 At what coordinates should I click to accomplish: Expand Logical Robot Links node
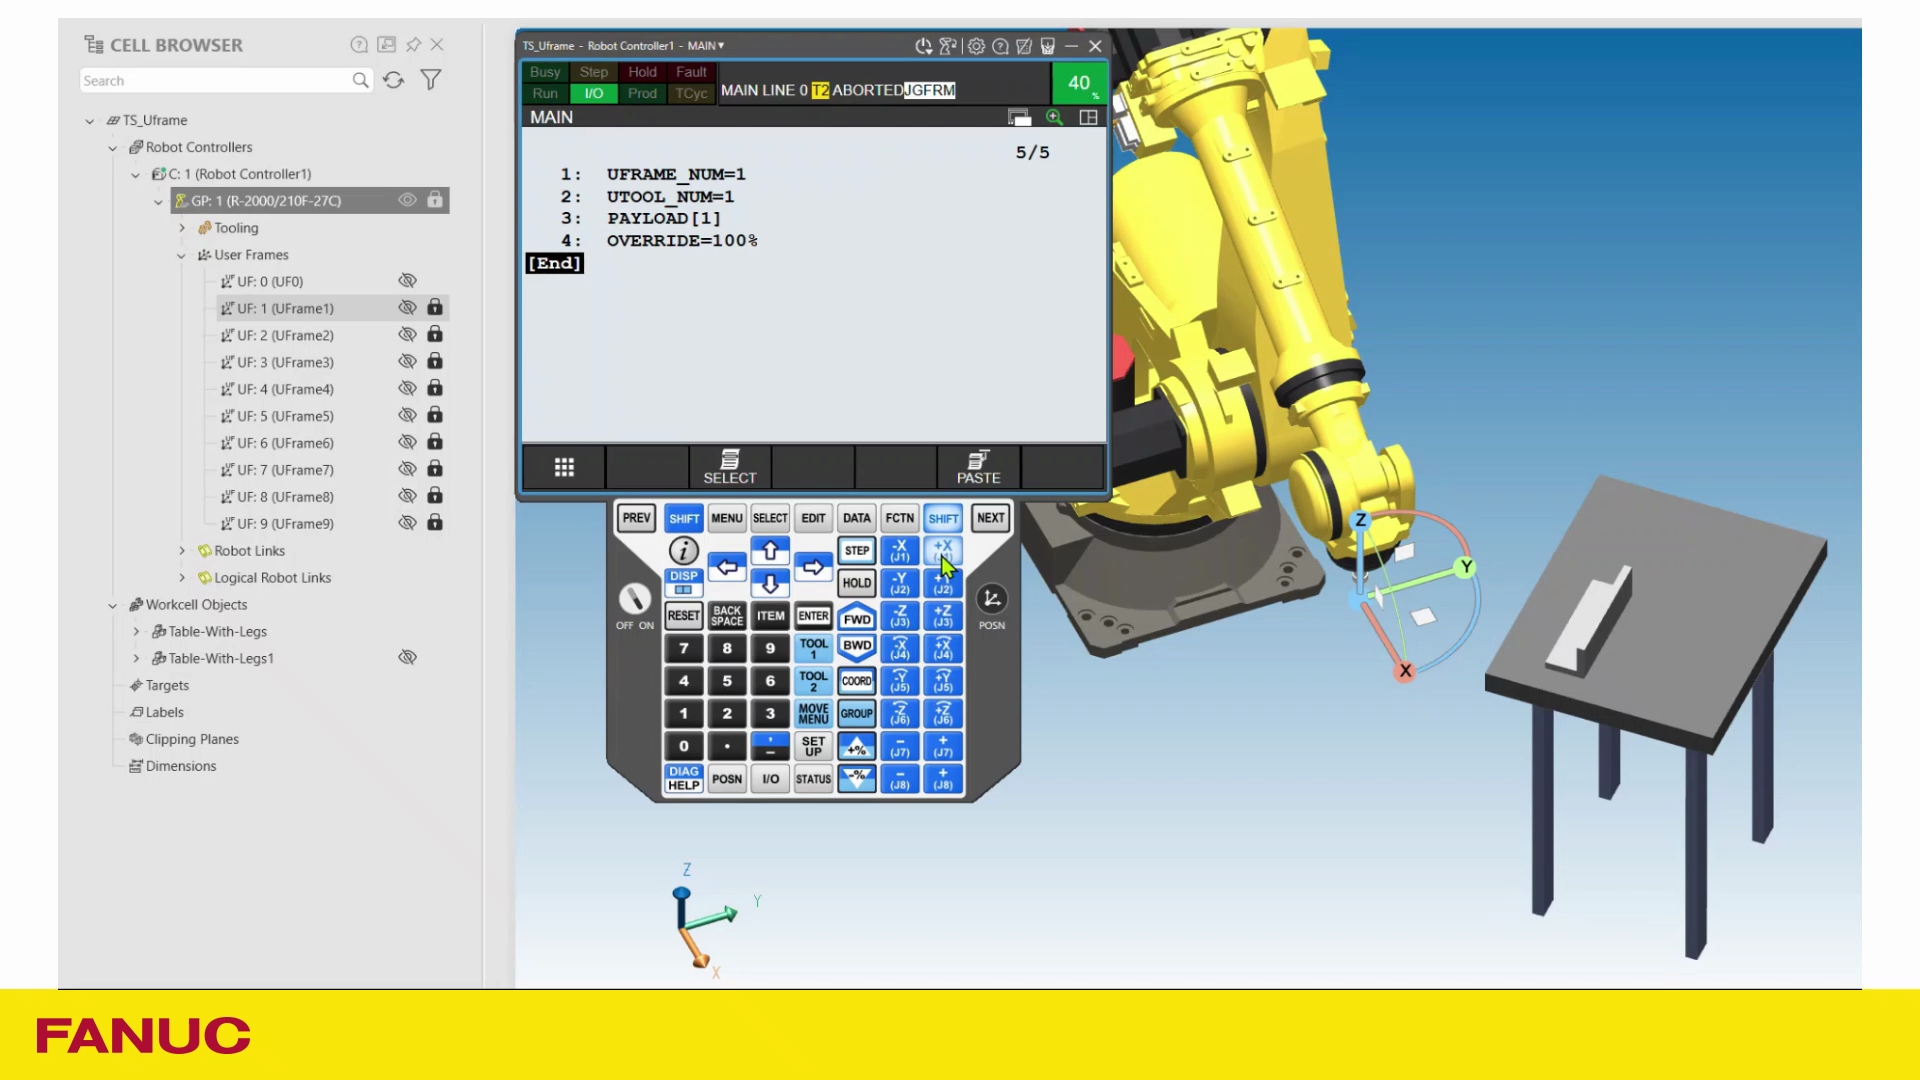coord(182,578)
